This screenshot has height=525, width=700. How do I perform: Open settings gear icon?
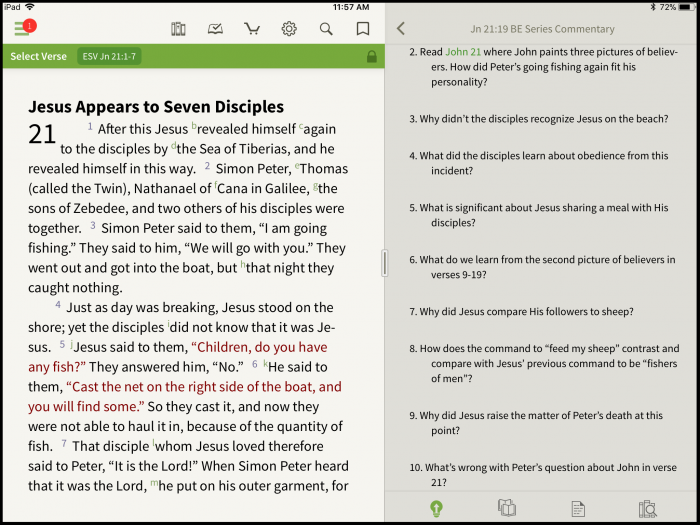[x=289, y=29]
